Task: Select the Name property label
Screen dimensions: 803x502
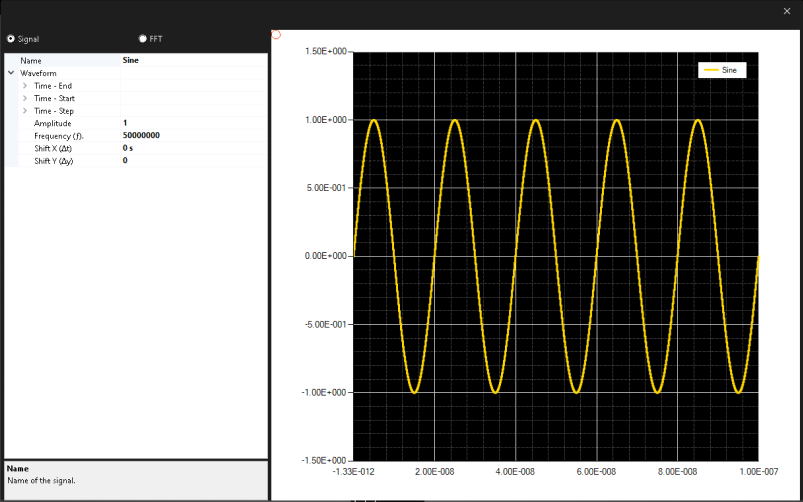Action: point(31,60)
